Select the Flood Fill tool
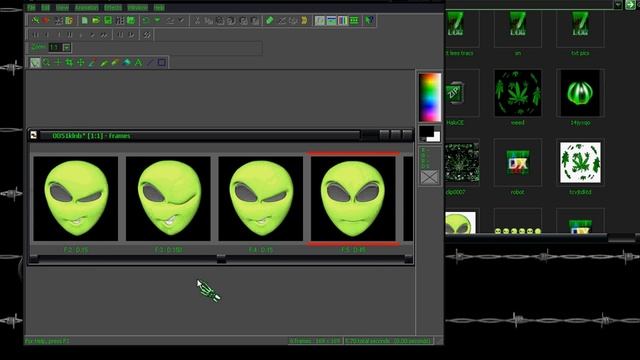Image resolution: width=640 pixels, height=360 pixels. (127, 62)
